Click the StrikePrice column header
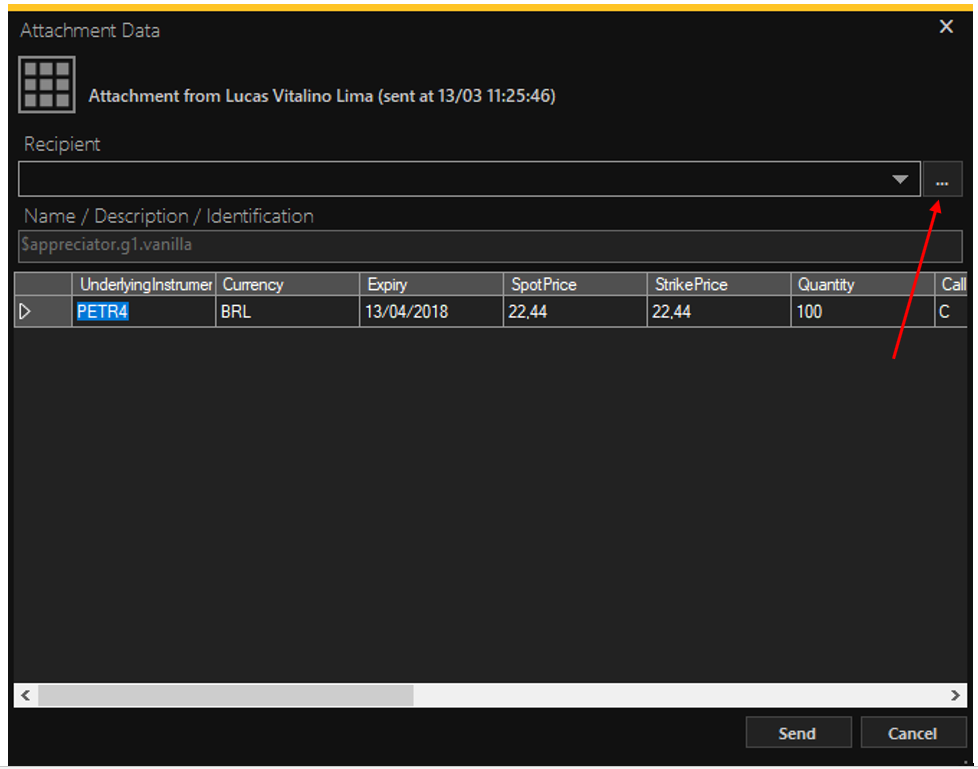 [719, 285]
